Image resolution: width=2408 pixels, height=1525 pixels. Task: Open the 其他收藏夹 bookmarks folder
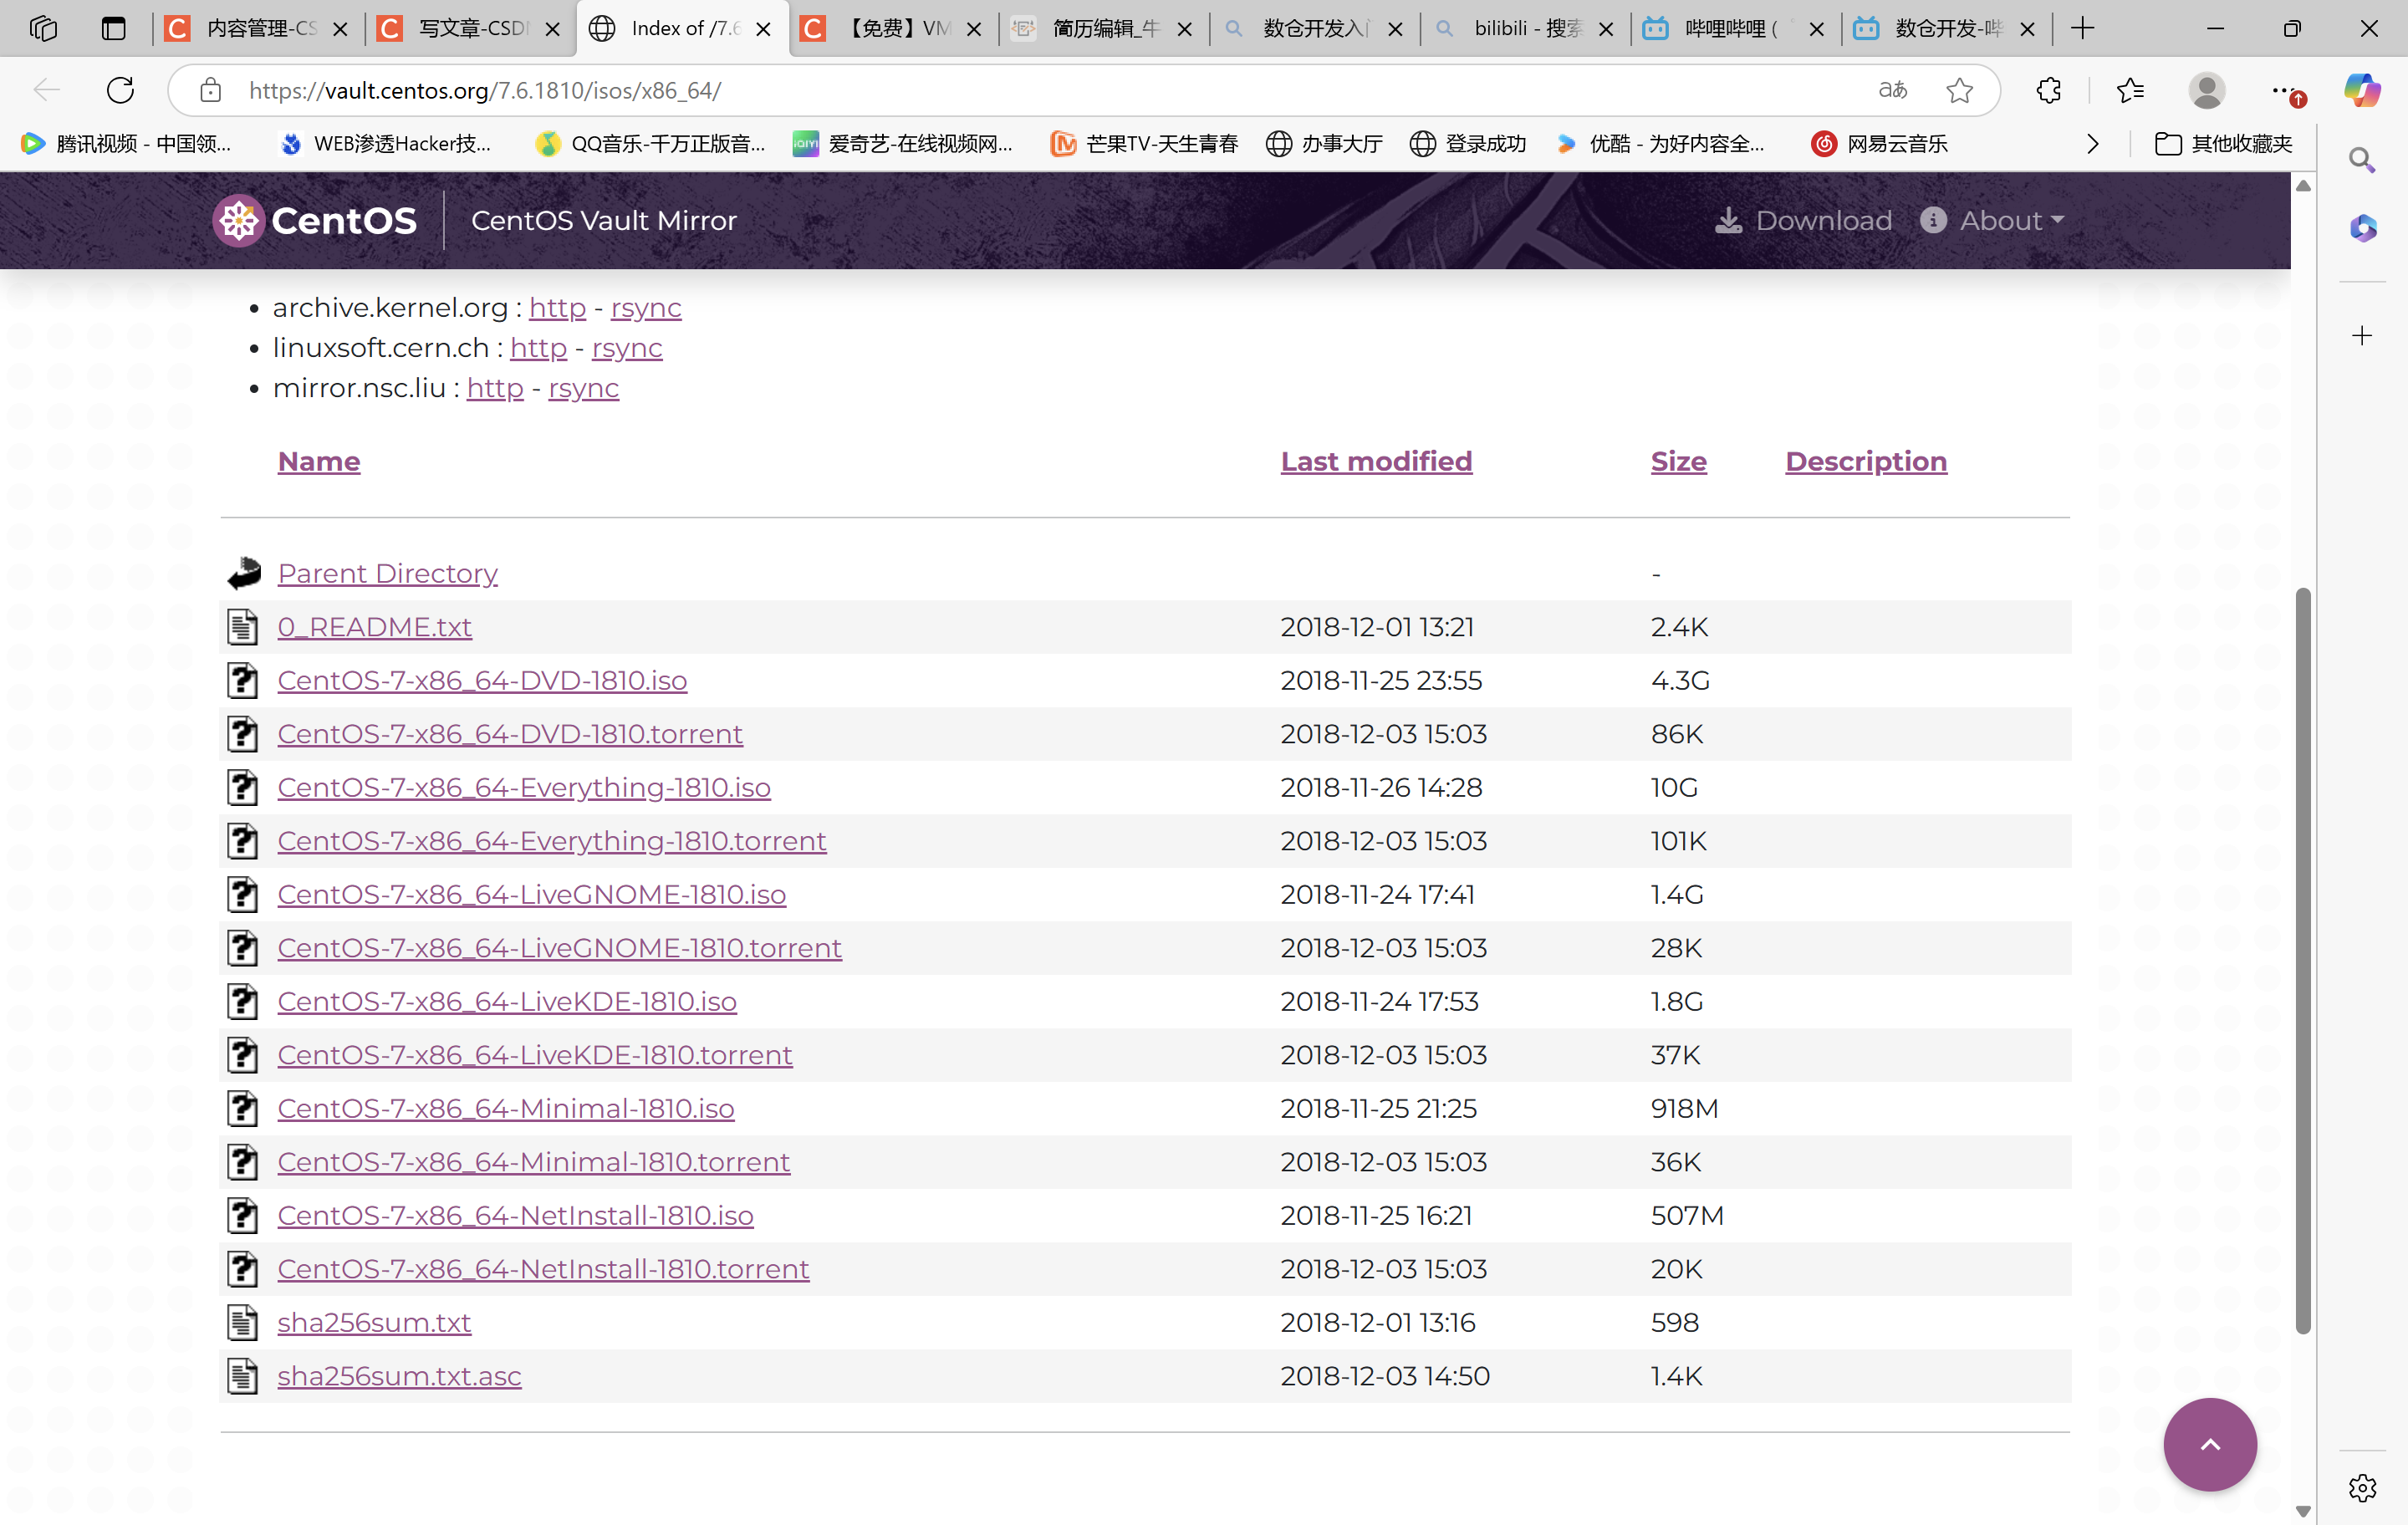[2223, 144]
